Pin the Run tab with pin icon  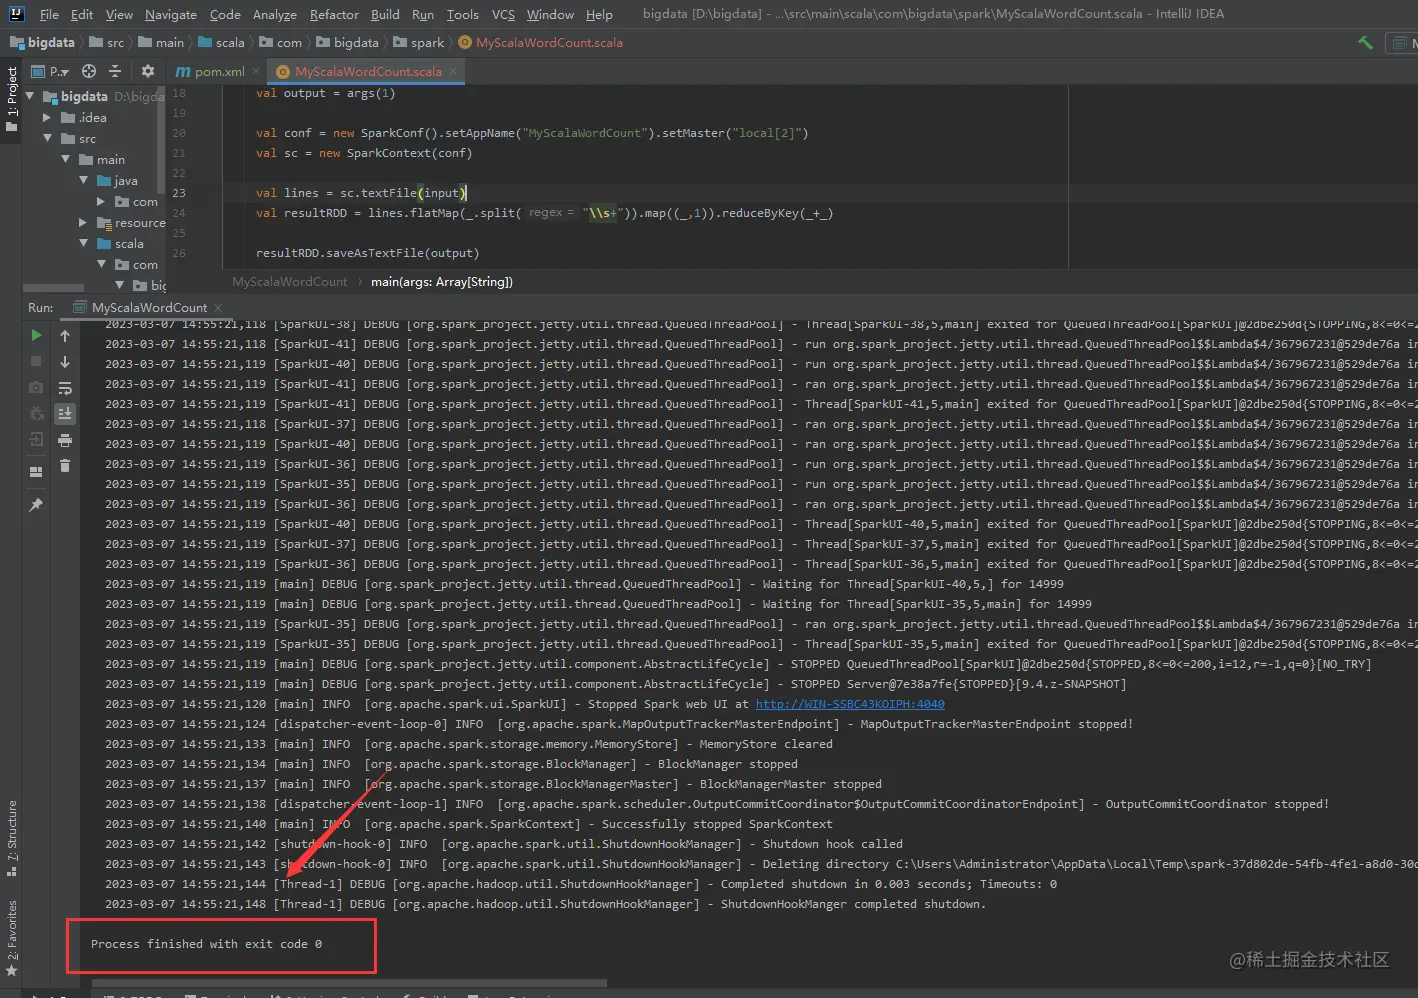click(x=36, y=505)
